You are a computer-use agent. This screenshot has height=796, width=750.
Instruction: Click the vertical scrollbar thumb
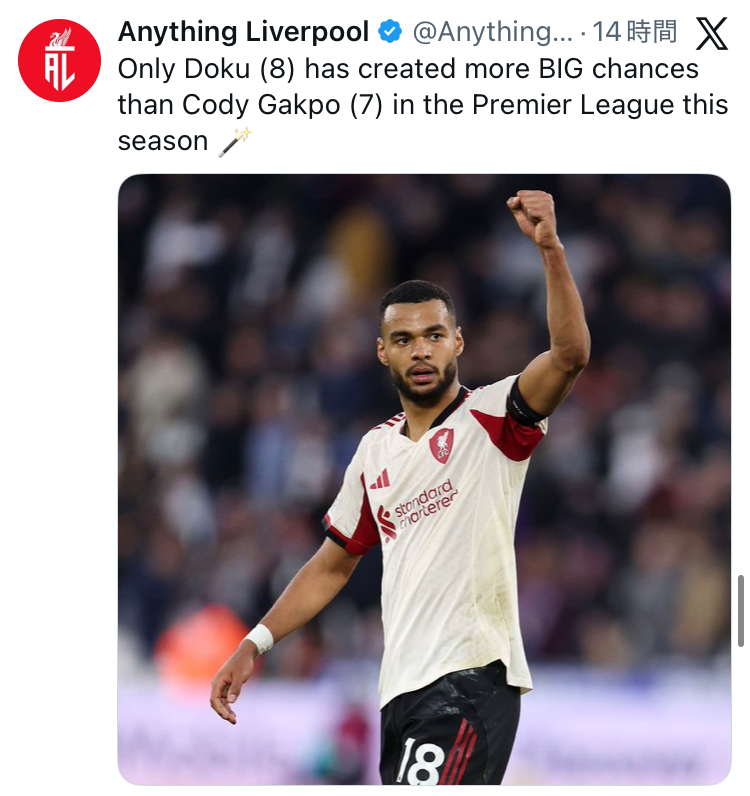[740, 611]
